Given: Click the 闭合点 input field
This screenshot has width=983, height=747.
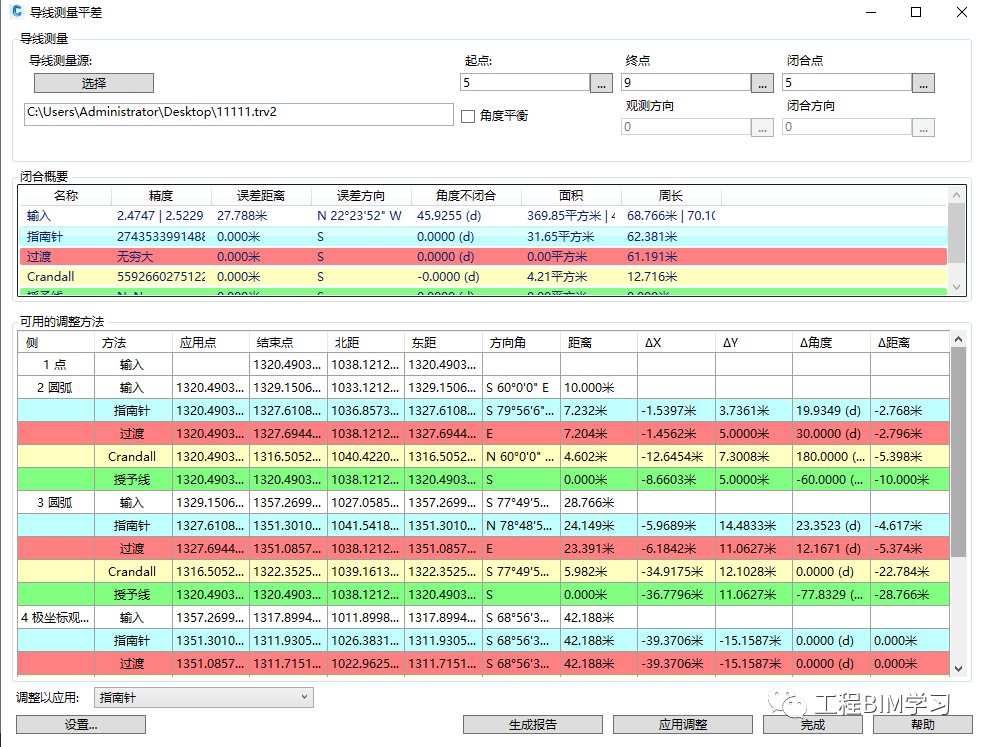Looking at the screenshot, I should point(846,82).
